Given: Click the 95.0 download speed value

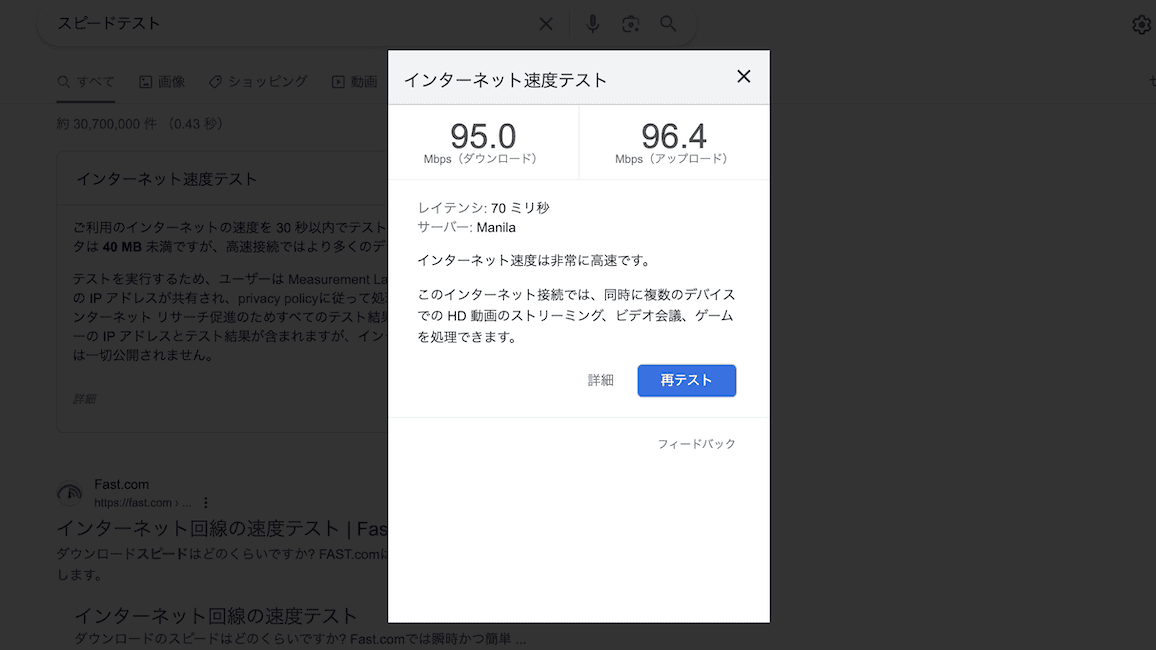Looking at the screenshot, I should click(x=483, y=136).
